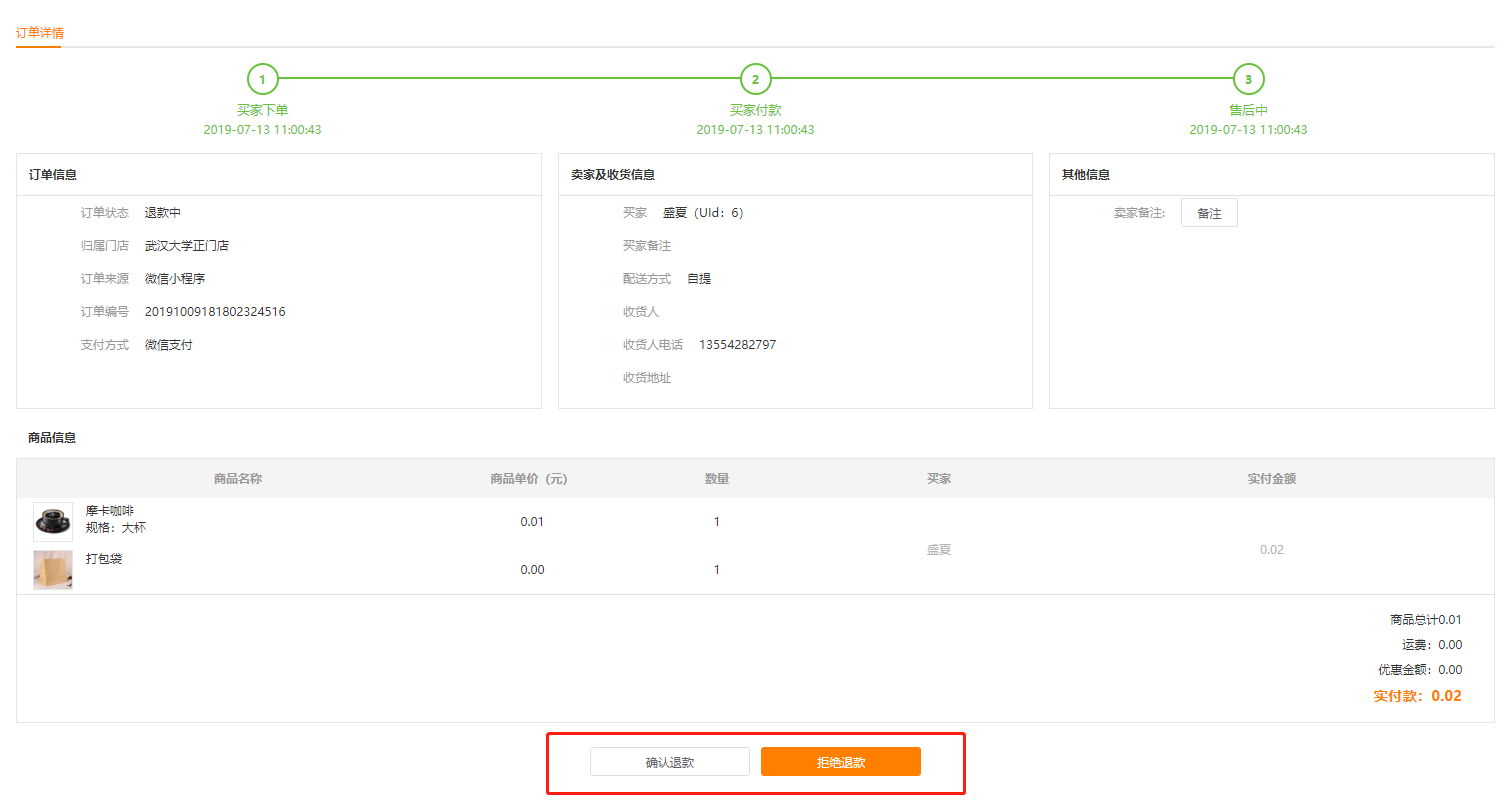Click the 商品名称 column header
This screenshot has width=1508, height=800.
coord(238,479)
